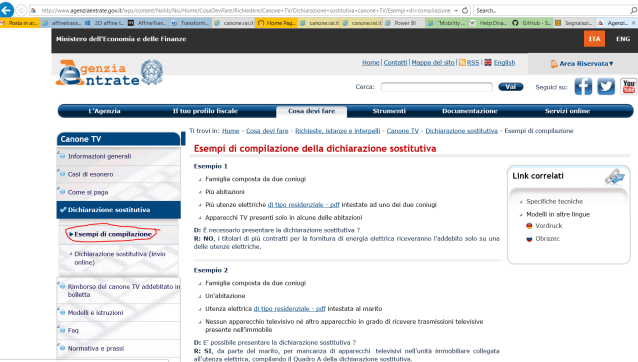Go back with the browser Back arrow
The image size is (638, 362).
click(x=7, y=10)
